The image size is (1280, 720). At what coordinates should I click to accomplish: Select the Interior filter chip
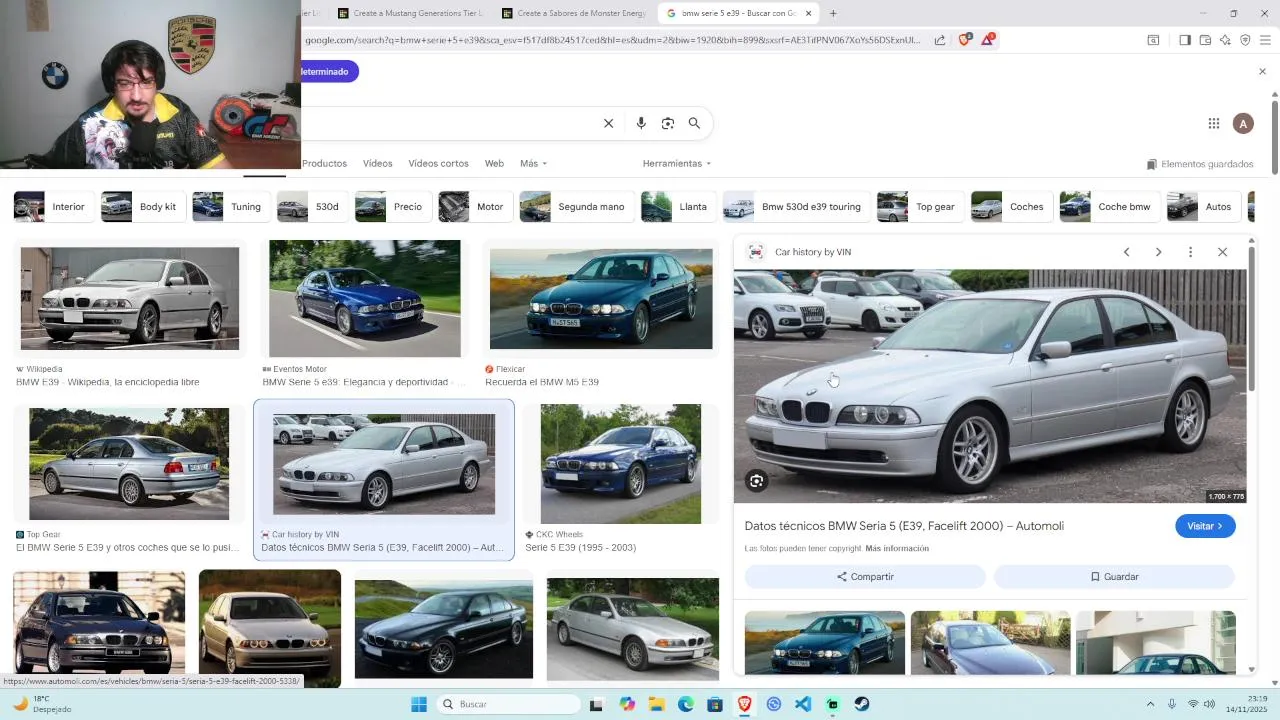(54, 207)
